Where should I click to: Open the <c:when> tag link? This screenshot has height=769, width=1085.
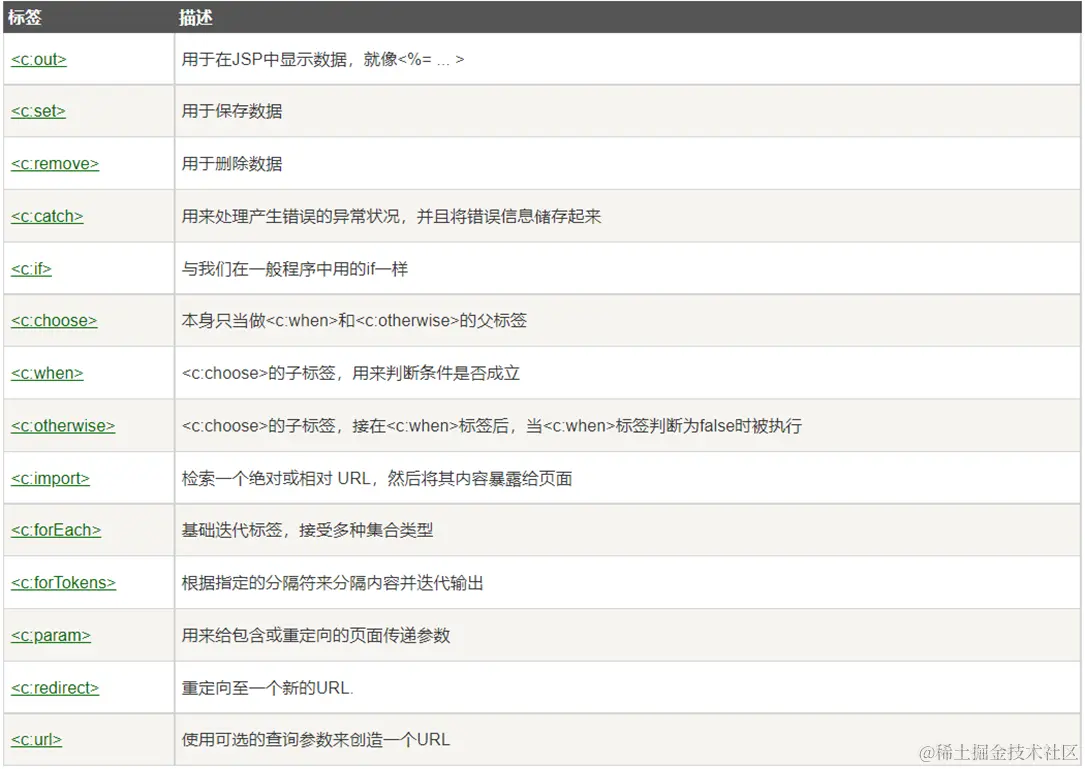point(47,373)
